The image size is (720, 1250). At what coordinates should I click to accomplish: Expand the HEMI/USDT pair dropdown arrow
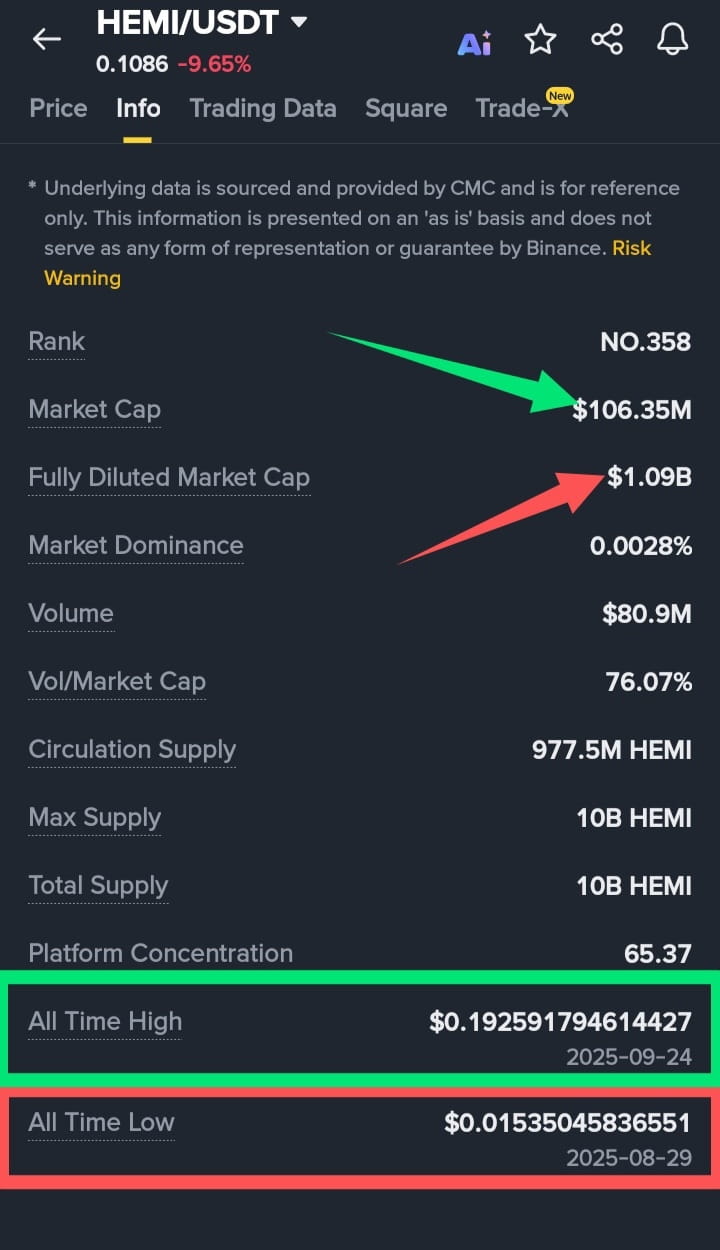[x=298, y=22]
